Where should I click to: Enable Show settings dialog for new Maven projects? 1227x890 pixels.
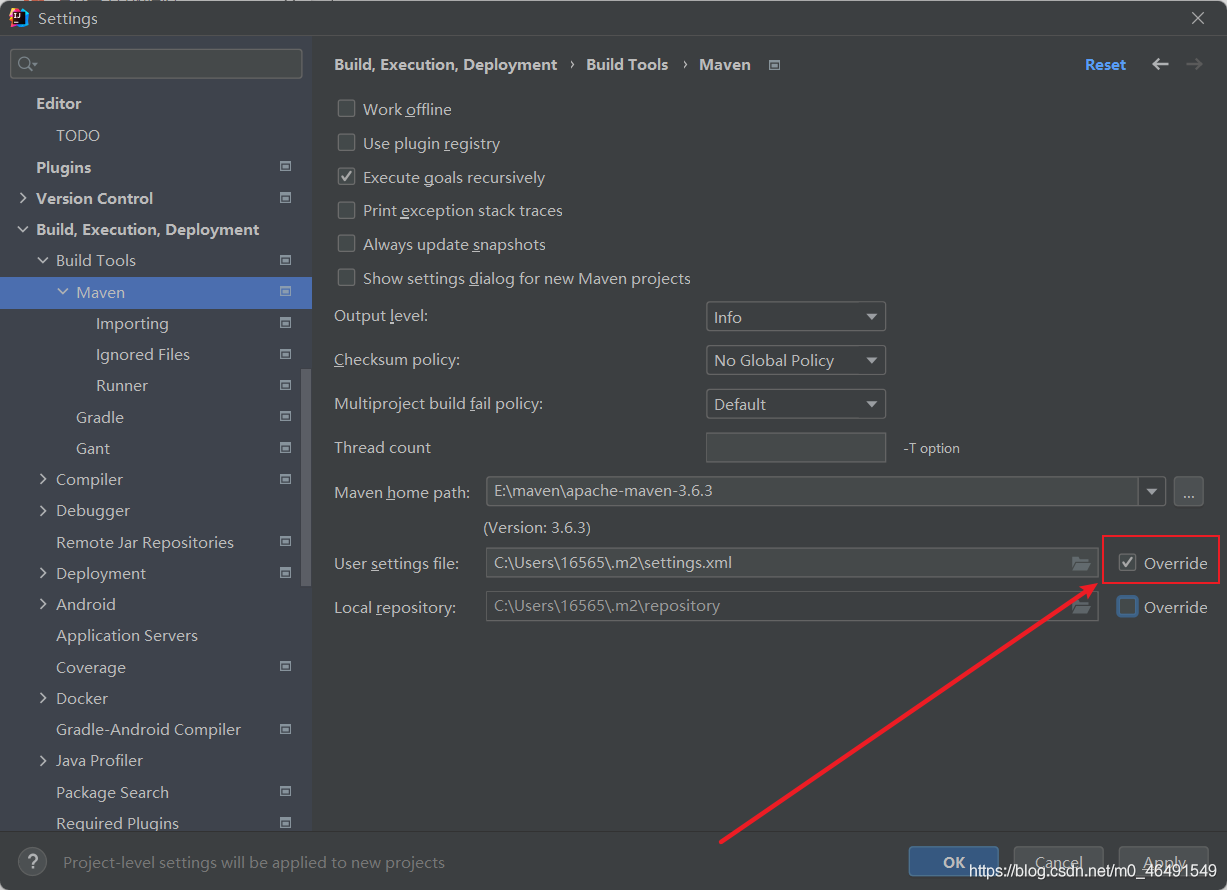[x=346, y=278]
